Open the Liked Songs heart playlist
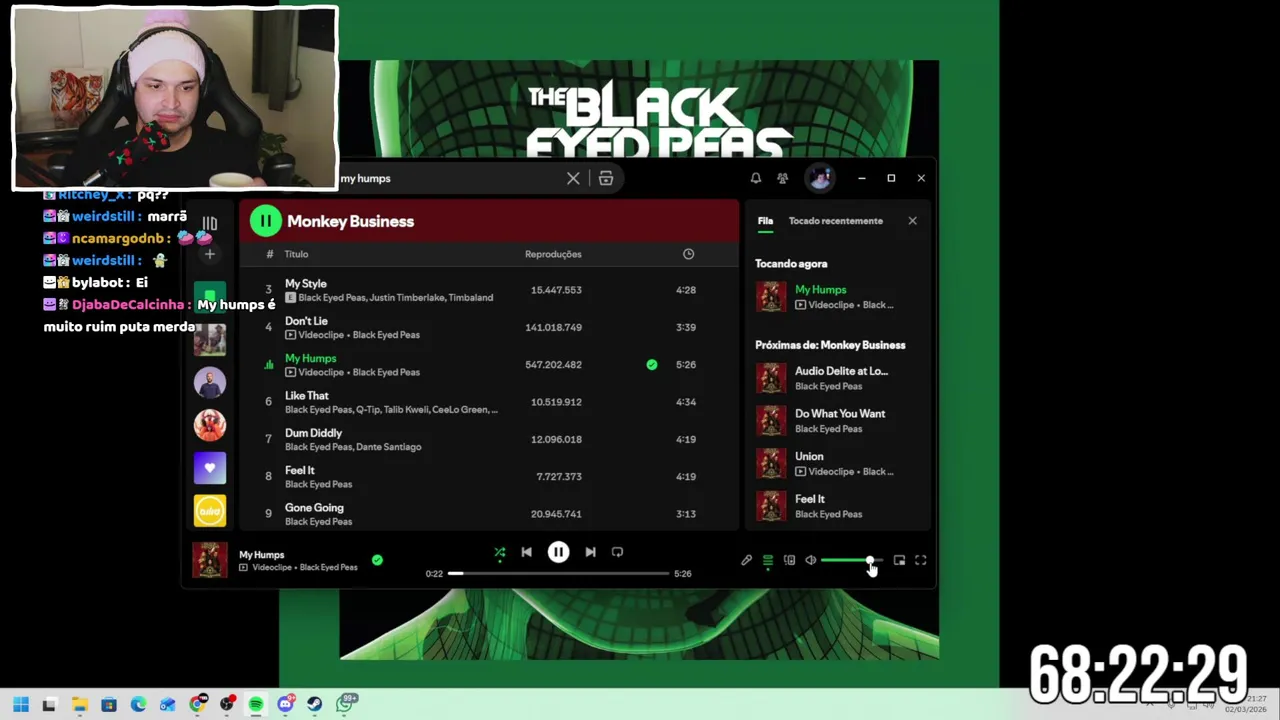Screen dimensions: 1280x720 click(210, 468)
